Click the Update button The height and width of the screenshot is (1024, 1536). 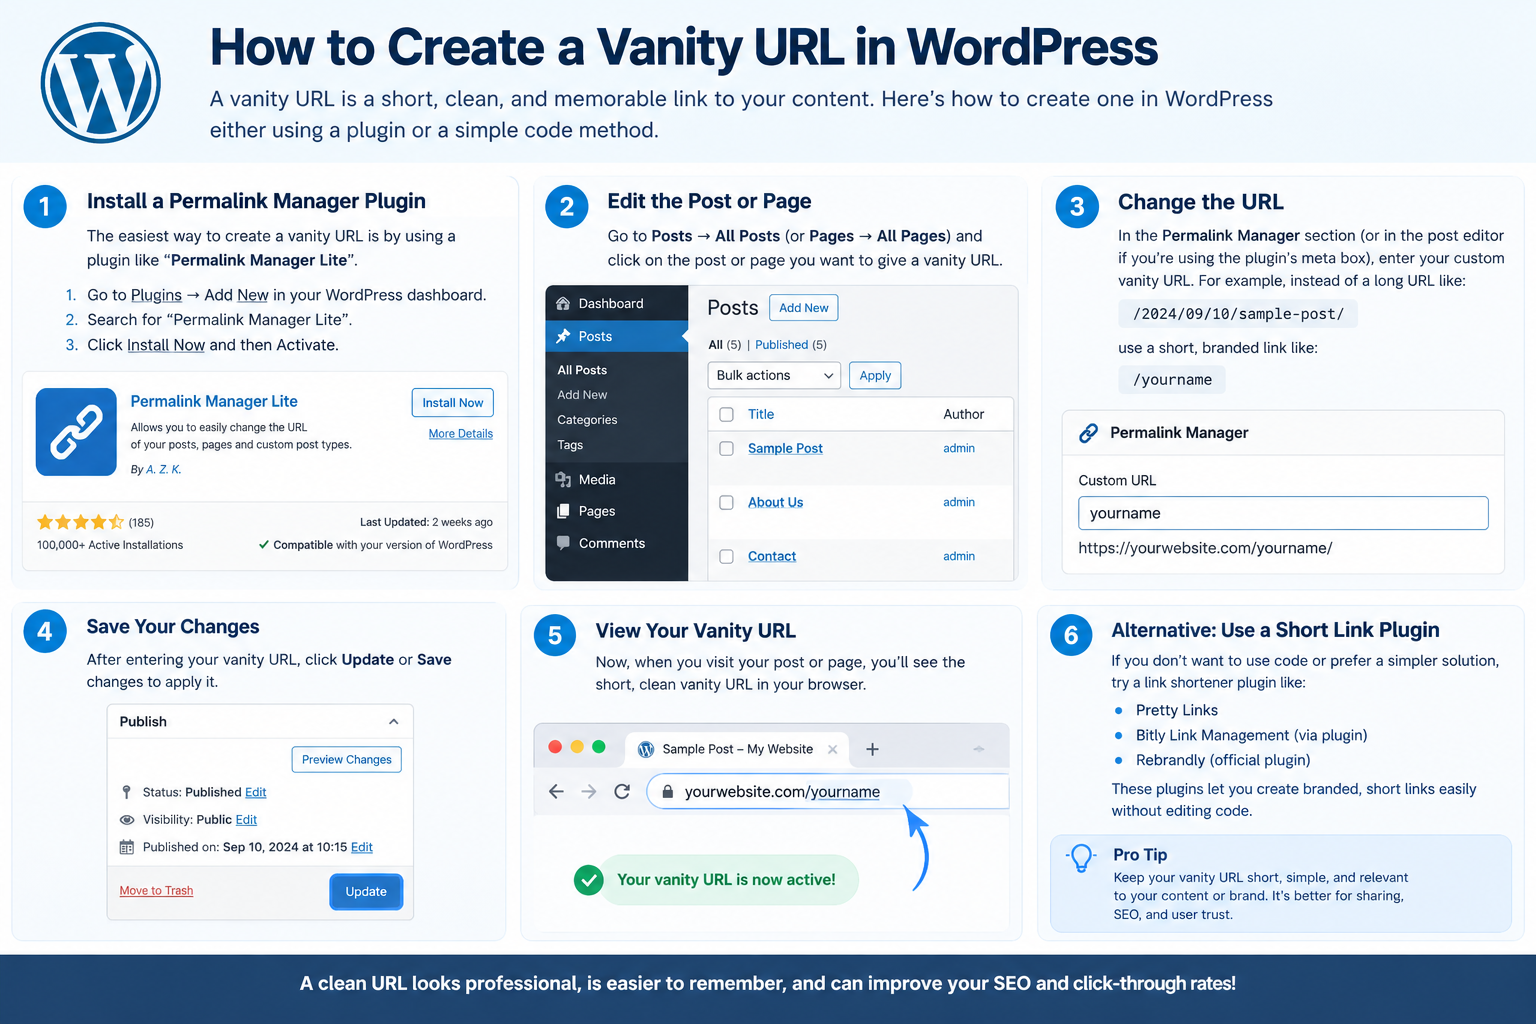coord(366,892)
